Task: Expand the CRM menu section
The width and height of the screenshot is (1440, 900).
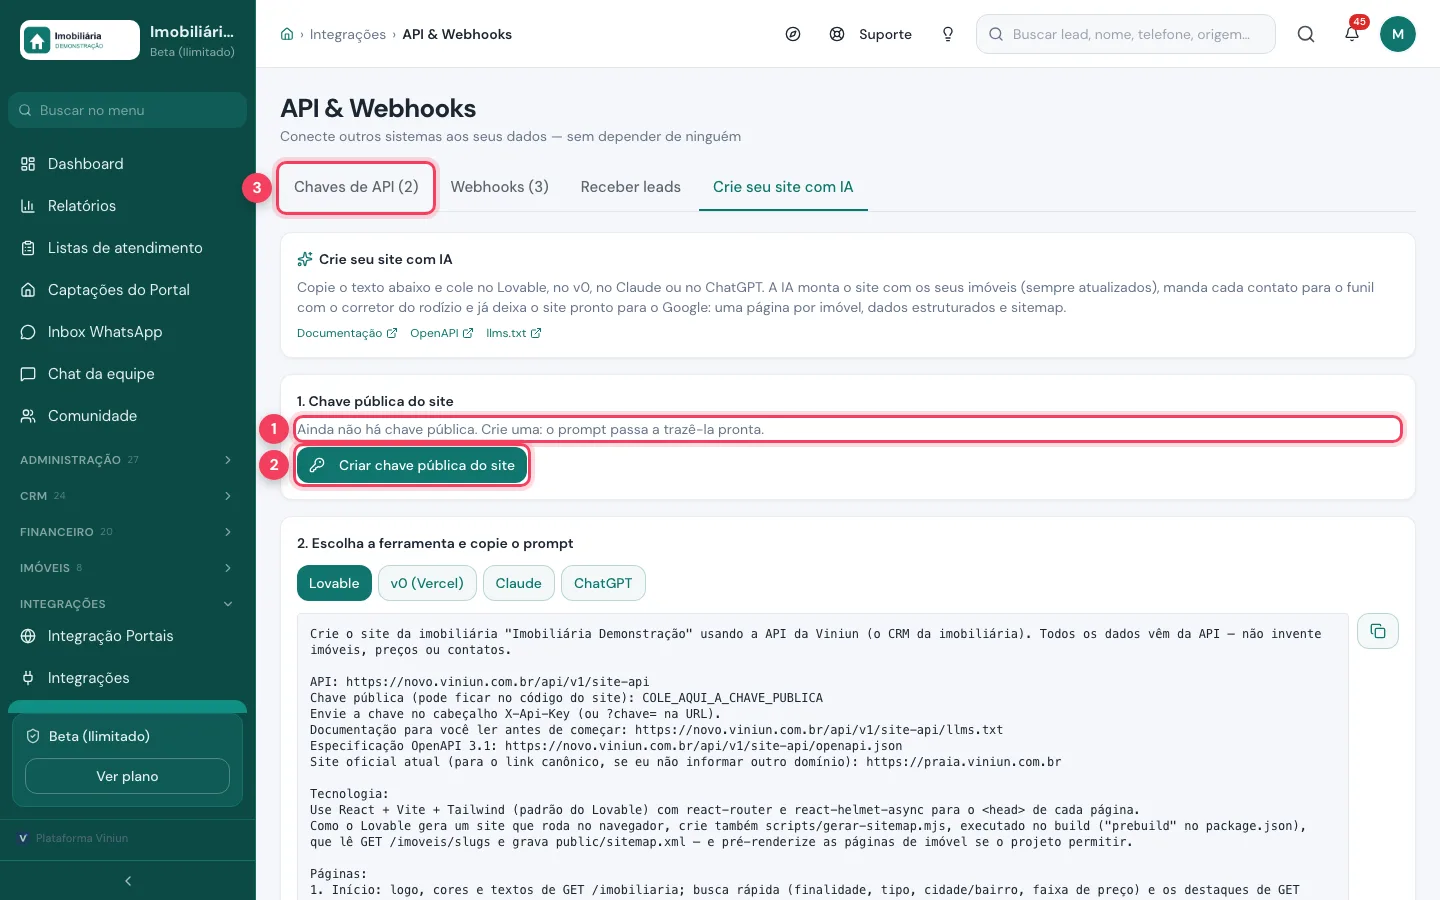Action: coord(127,496)
